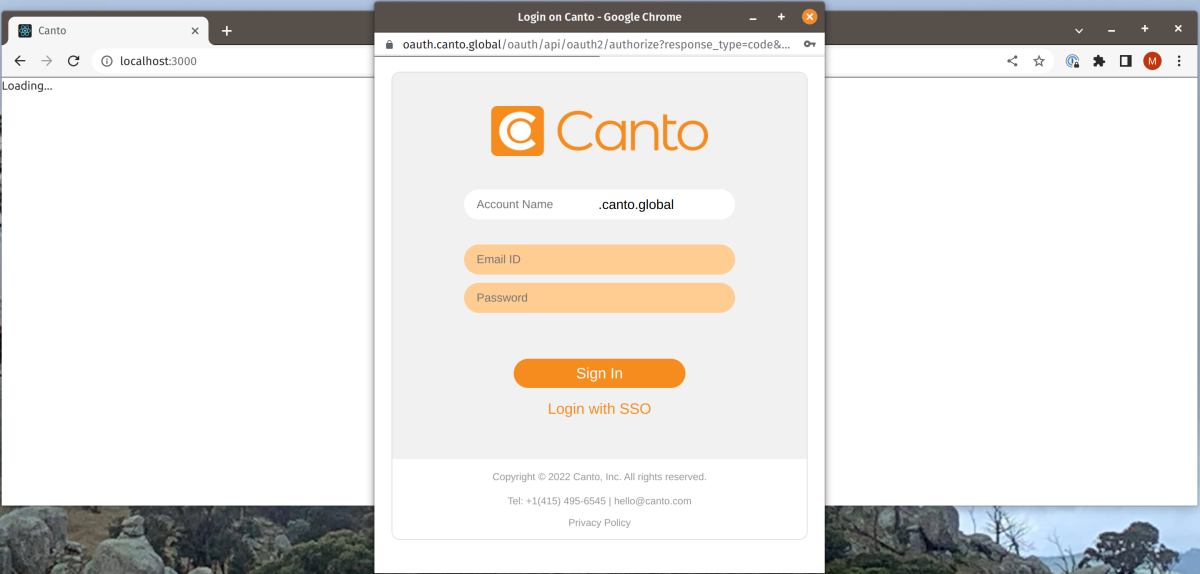
Task: Open the Extensions puzzle icon
Action: [x=1099, y=61]
